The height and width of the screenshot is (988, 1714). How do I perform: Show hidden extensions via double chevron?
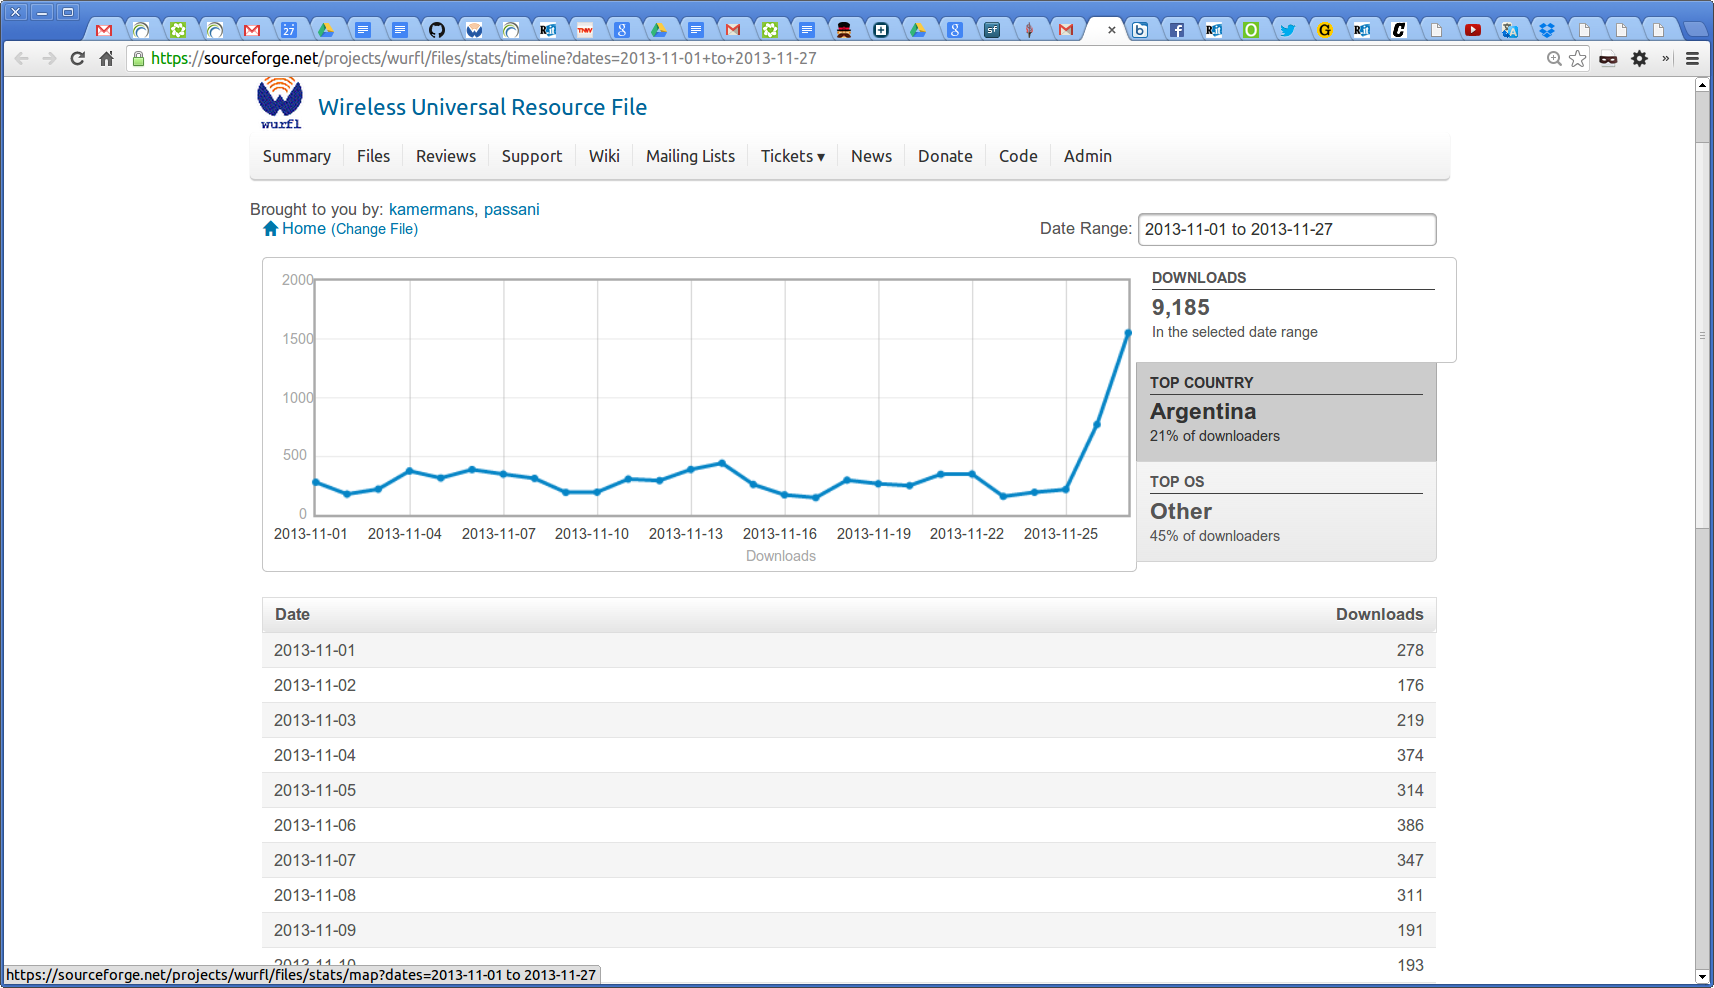[x=1666, y=59]
